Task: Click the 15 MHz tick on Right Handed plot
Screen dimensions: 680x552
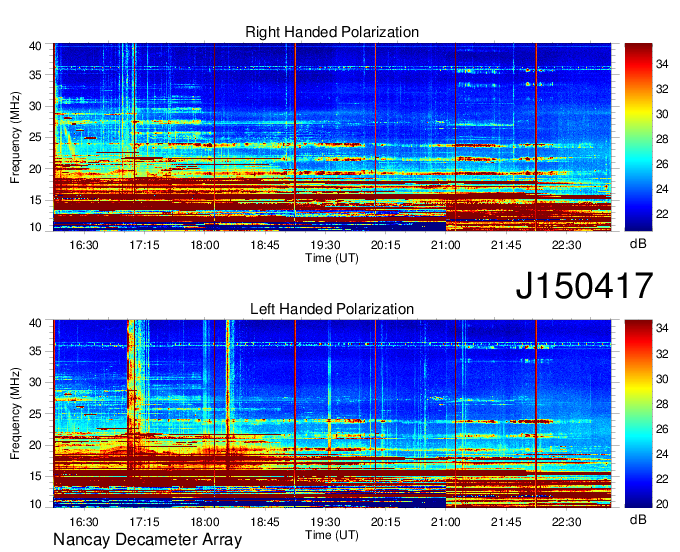Action: (35, 200)
